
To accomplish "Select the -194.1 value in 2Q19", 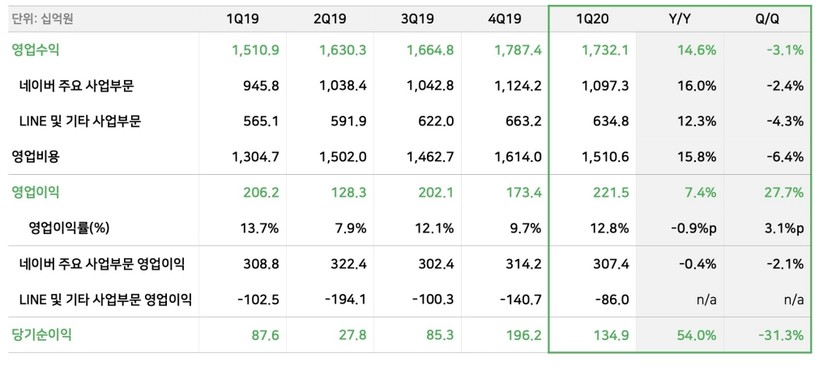I will (x=345, y=300).
